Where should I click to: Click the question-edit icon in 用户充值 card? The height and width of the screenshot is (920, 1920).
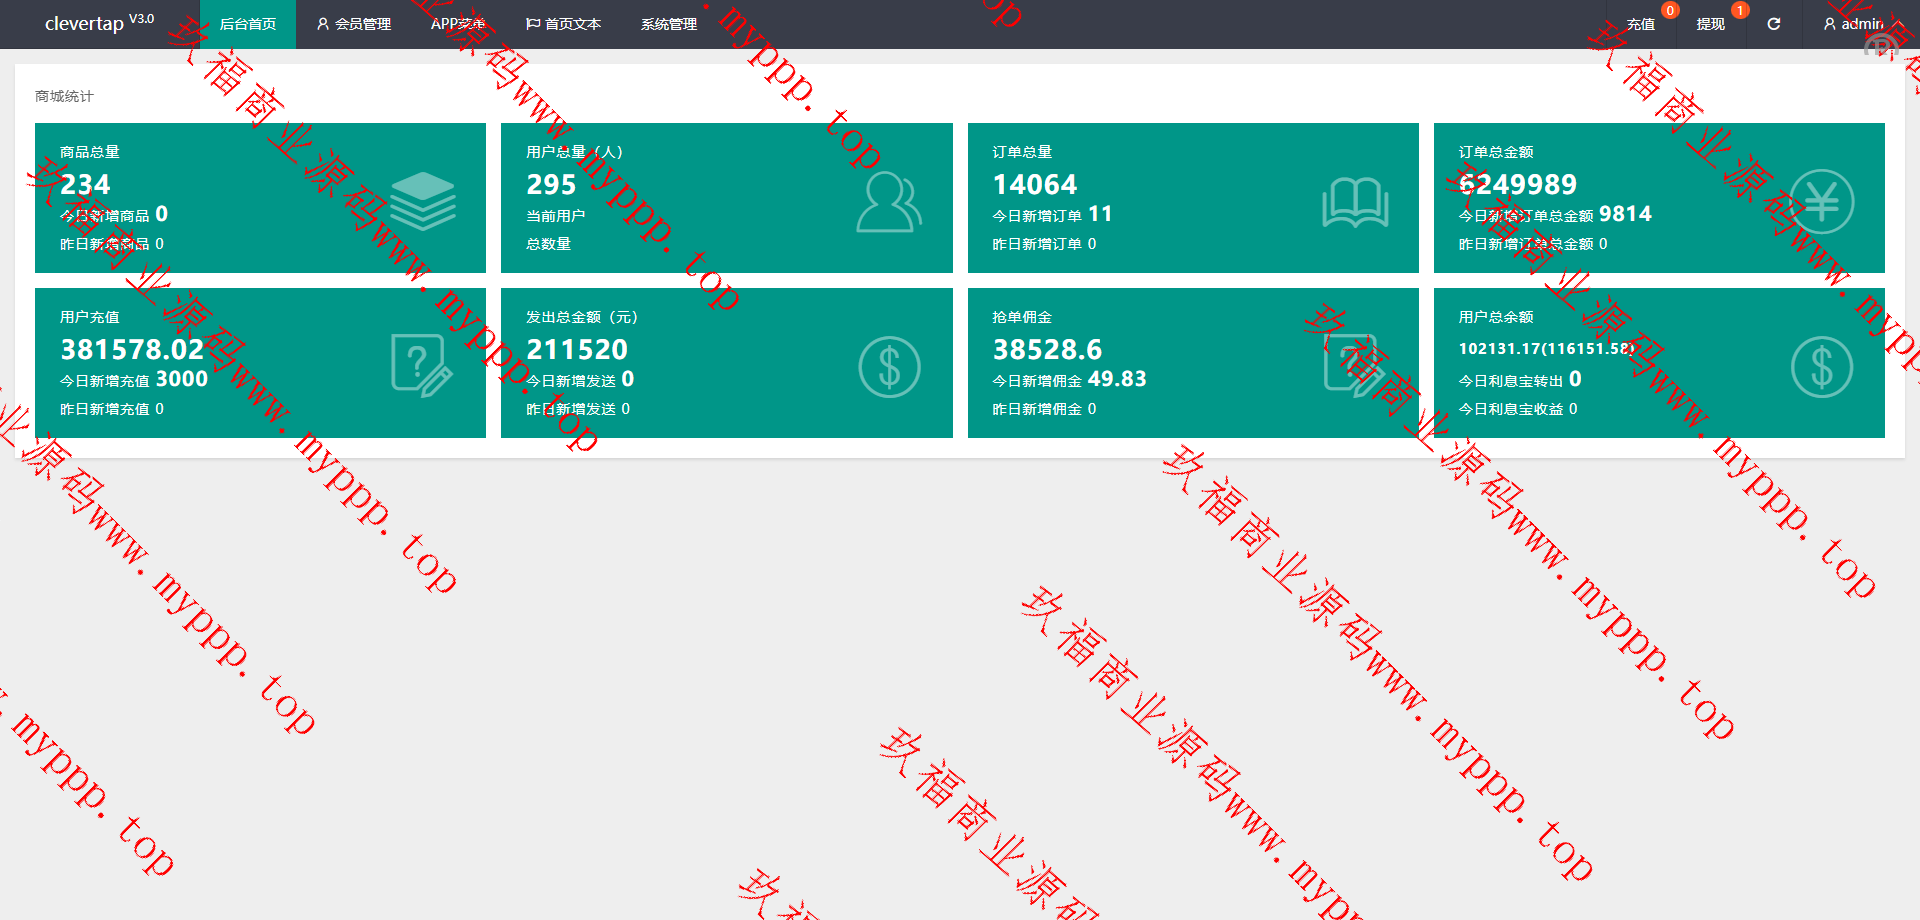pos(421,366)
